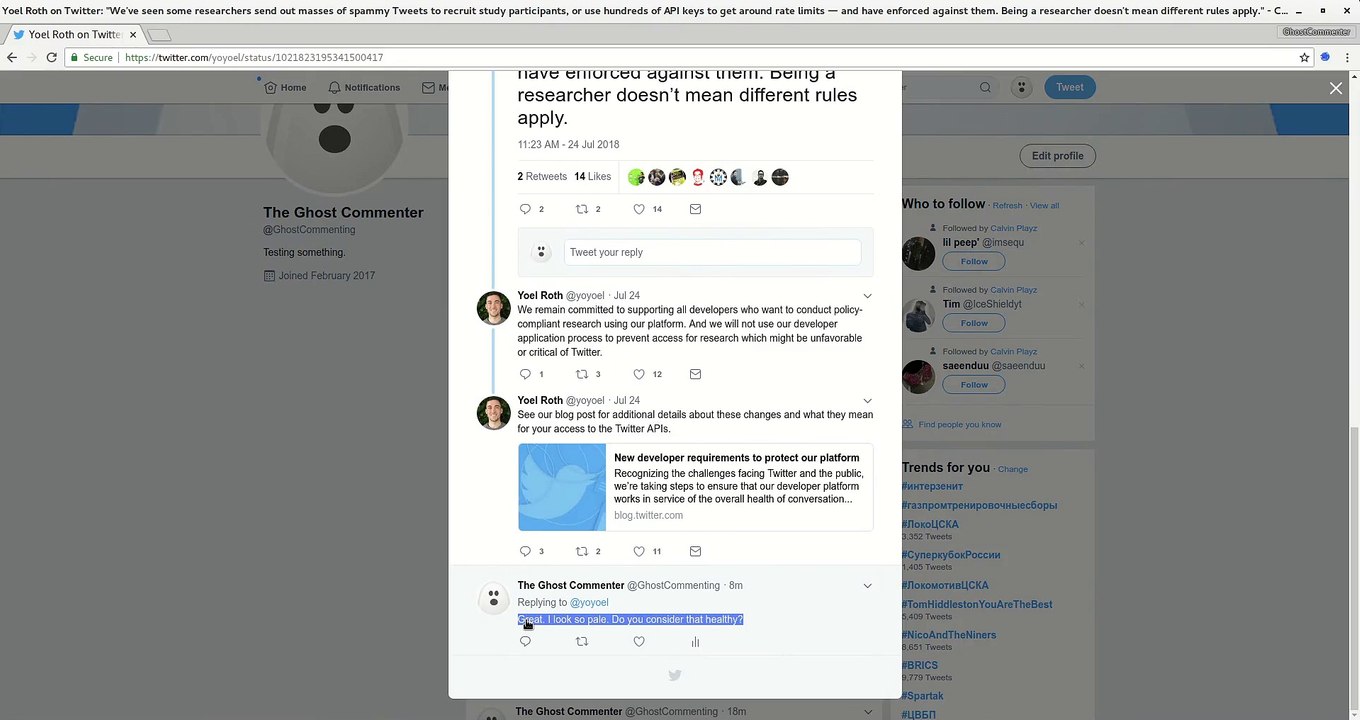Bookmark this page with the star icon

[x=1304, y=58]
